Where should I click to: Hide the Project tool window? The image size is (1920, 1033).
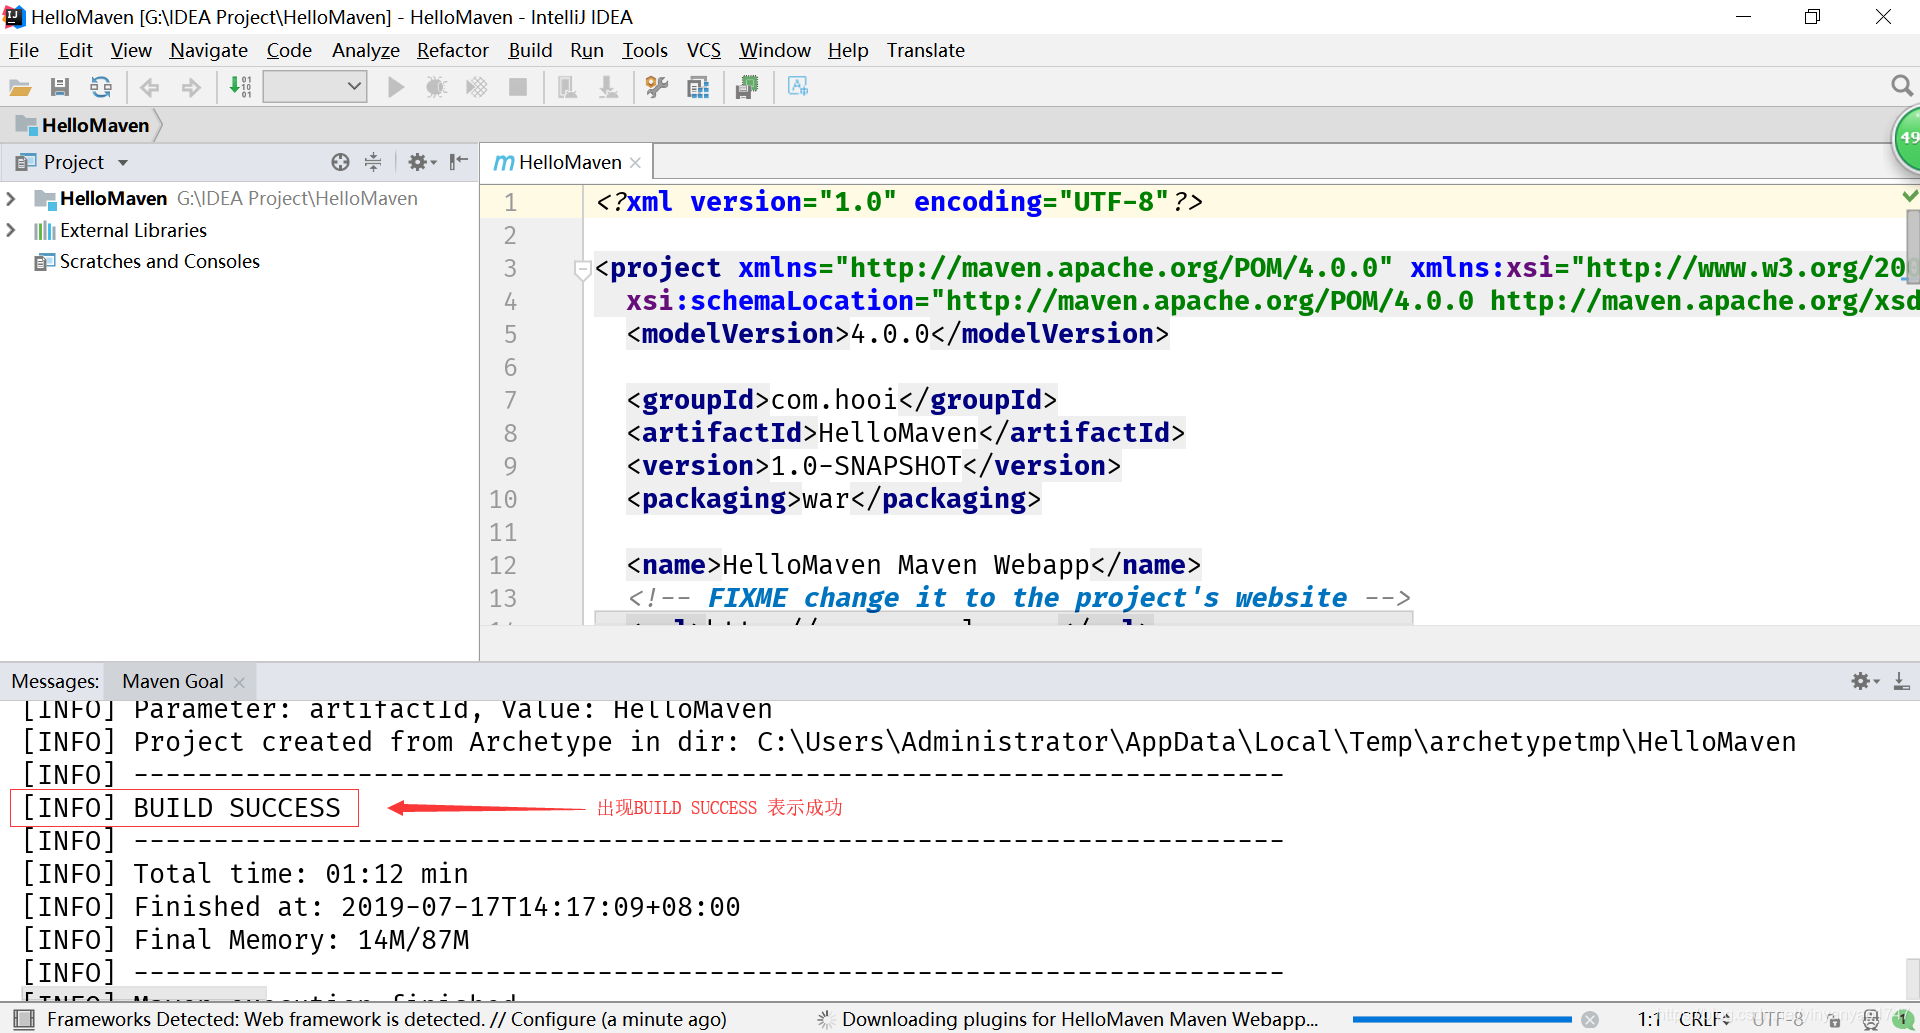click(458, 162)
